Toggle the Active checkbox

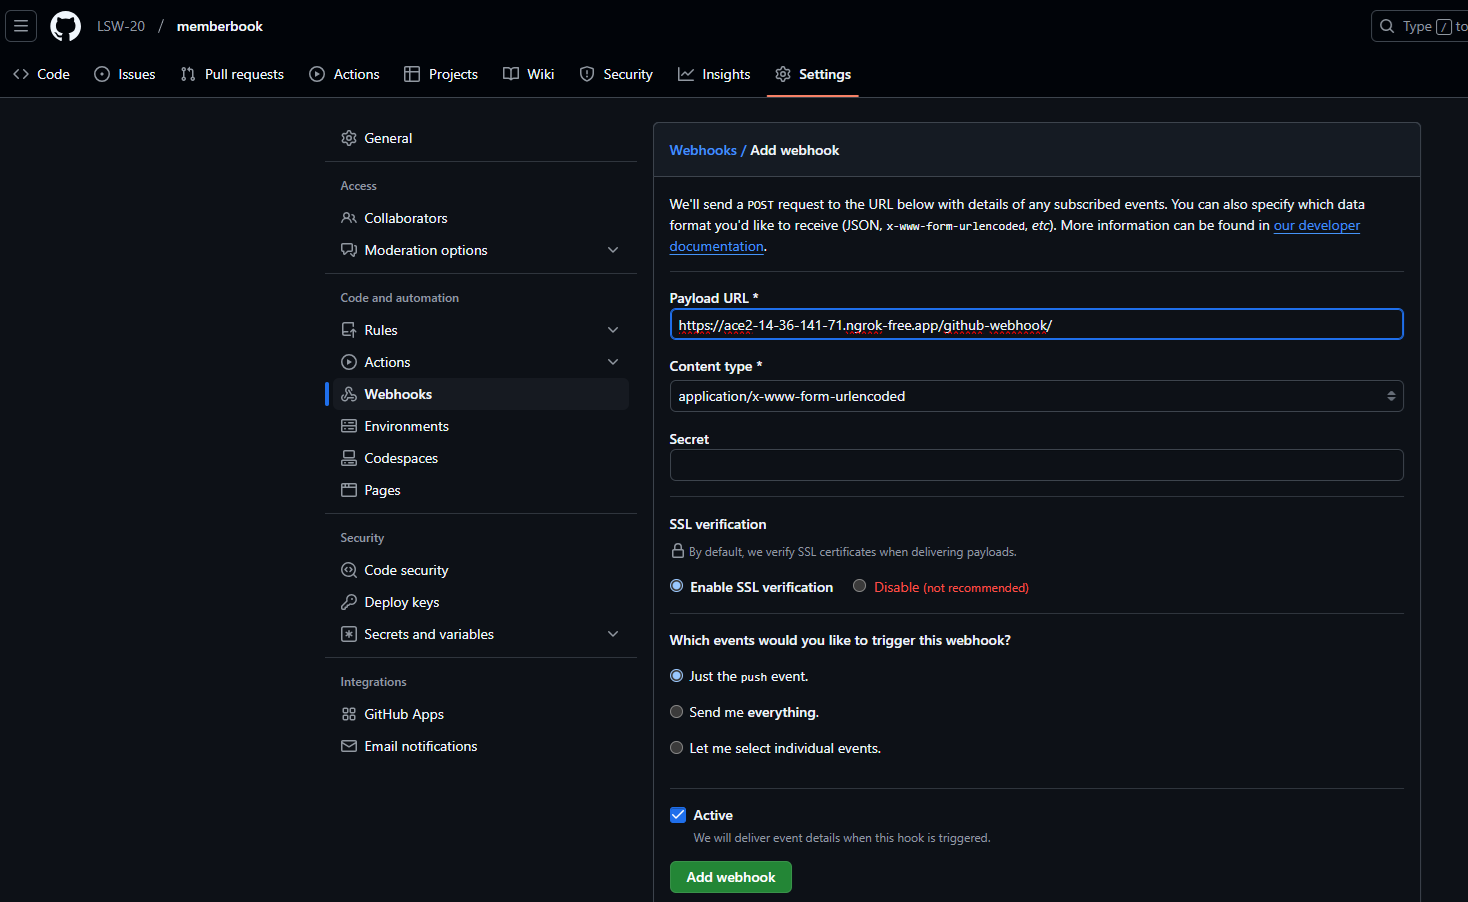(678, 815)
